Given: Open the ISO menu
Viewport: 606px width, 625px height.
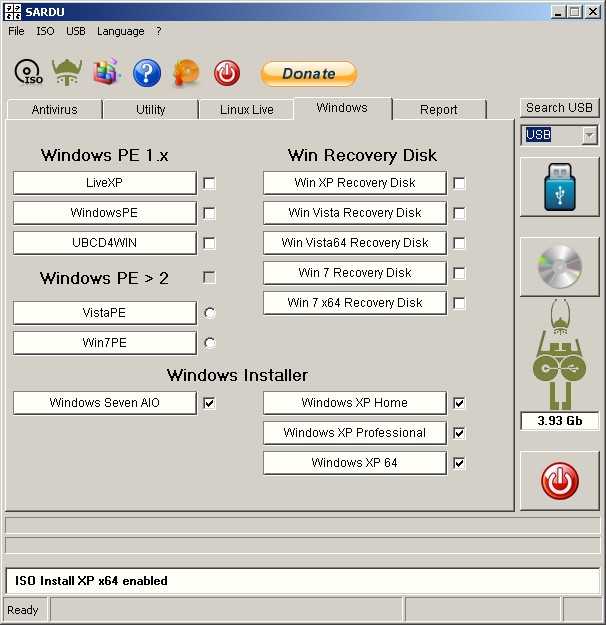Looking at the screenshot, I should [x=45, y=31].
